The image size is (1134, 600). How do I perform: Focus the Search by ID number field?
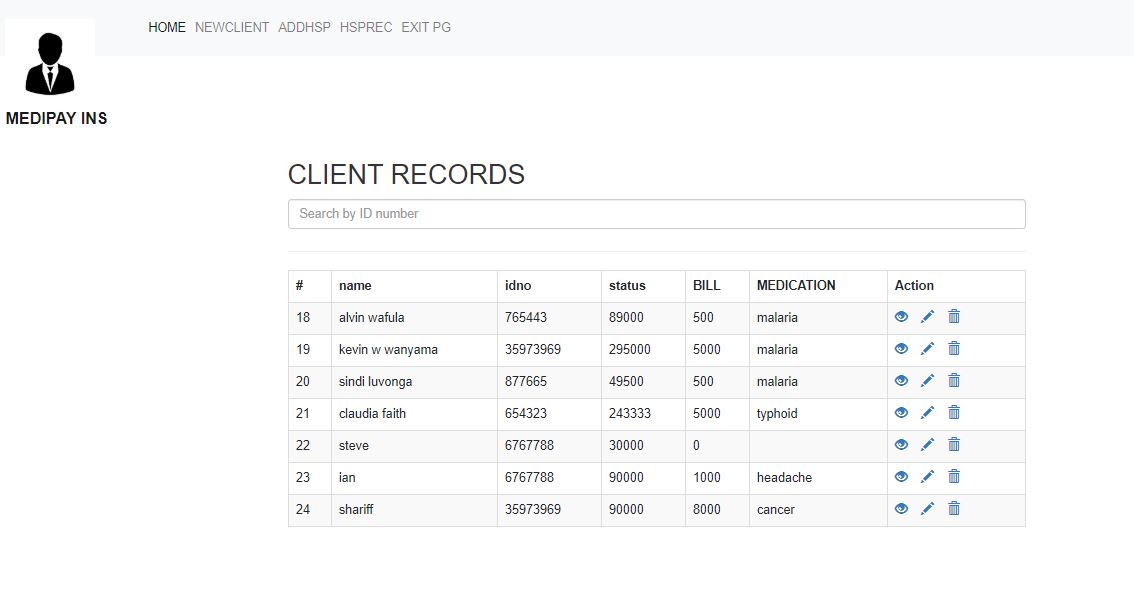pos(657,214)
